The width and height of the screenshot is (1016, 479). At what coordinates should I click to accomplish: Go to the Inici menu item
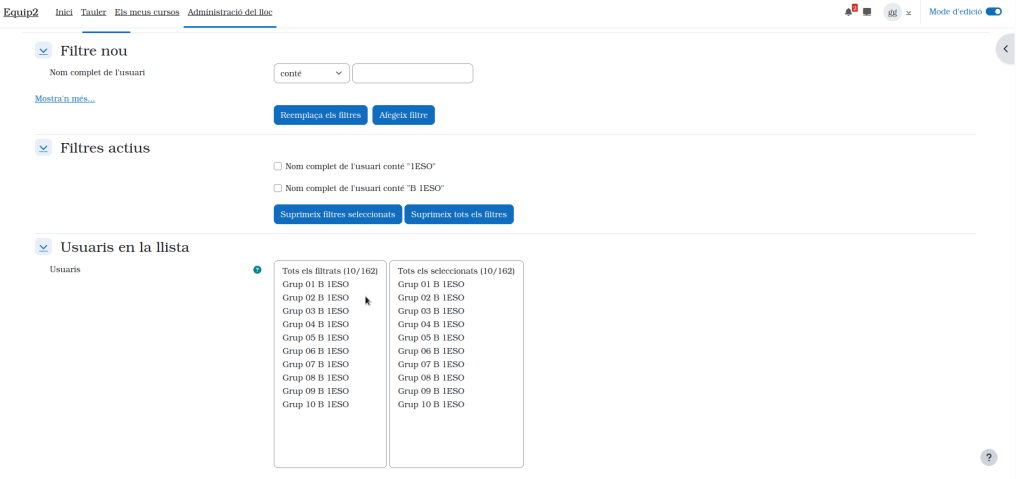(x=64, y=12)
